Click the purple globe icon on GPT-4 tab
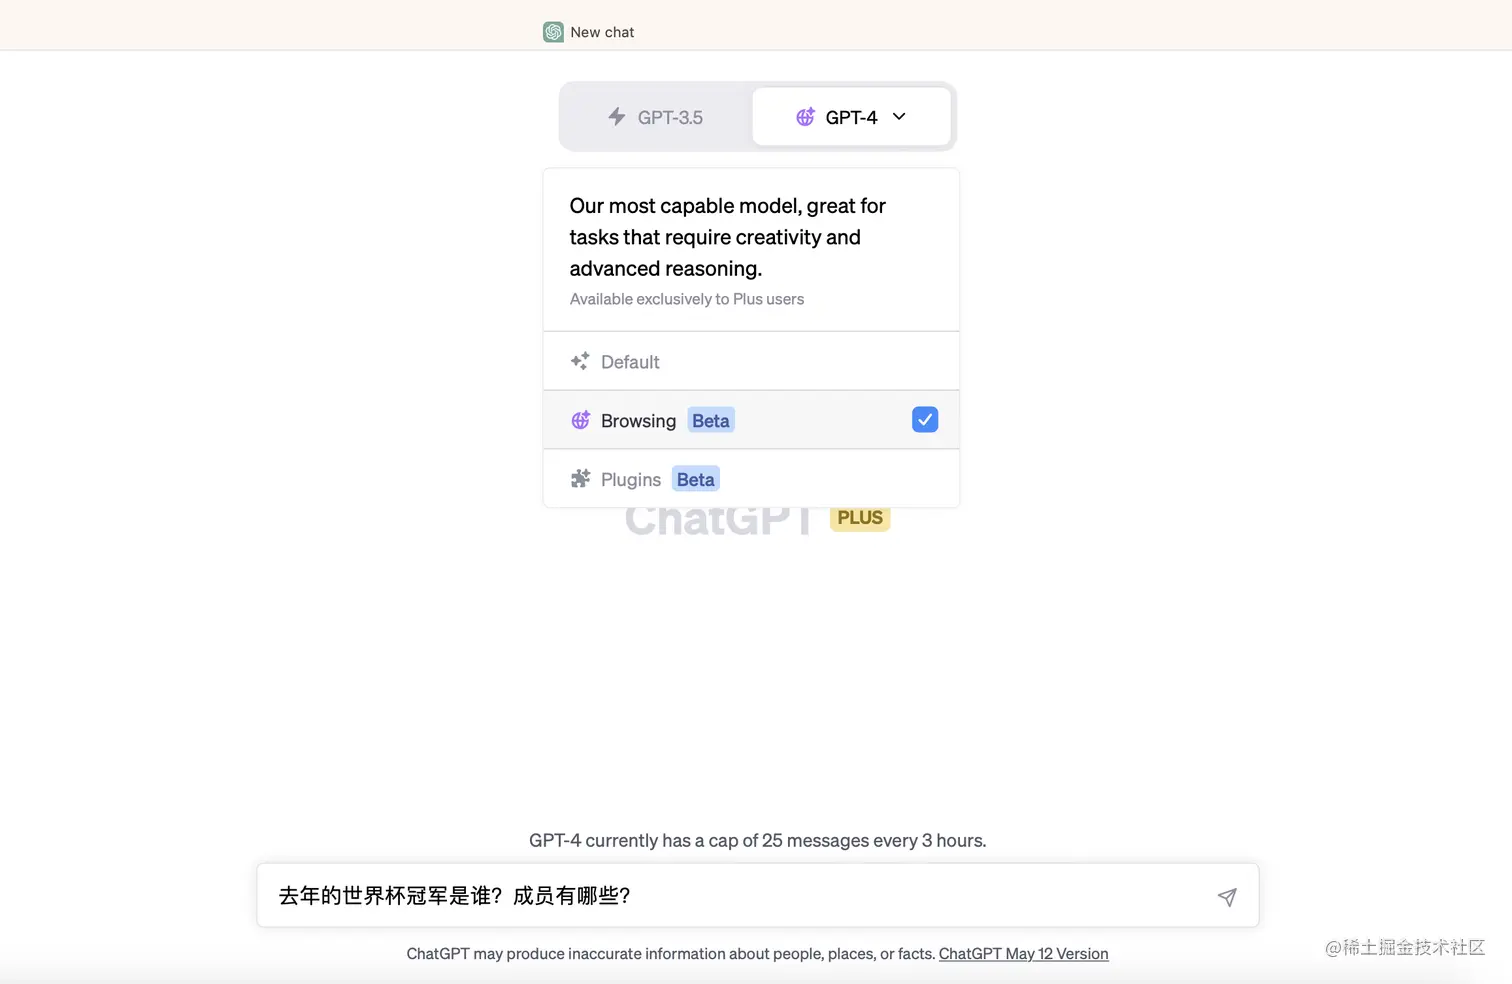The image size is (1512, 984). [x=805, y=117]
